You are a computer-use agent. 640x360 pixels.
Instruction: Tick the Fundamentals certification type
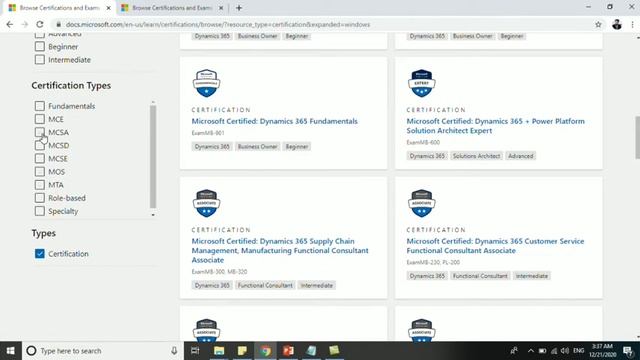40,106
